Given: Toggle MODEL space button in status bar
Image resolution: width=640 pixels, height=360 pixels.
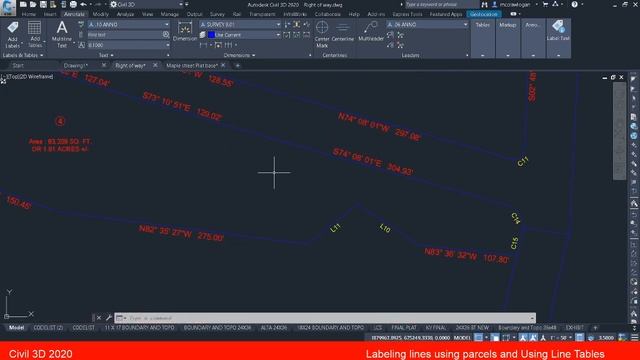Looking at the screenshot, I should [462, 338].
